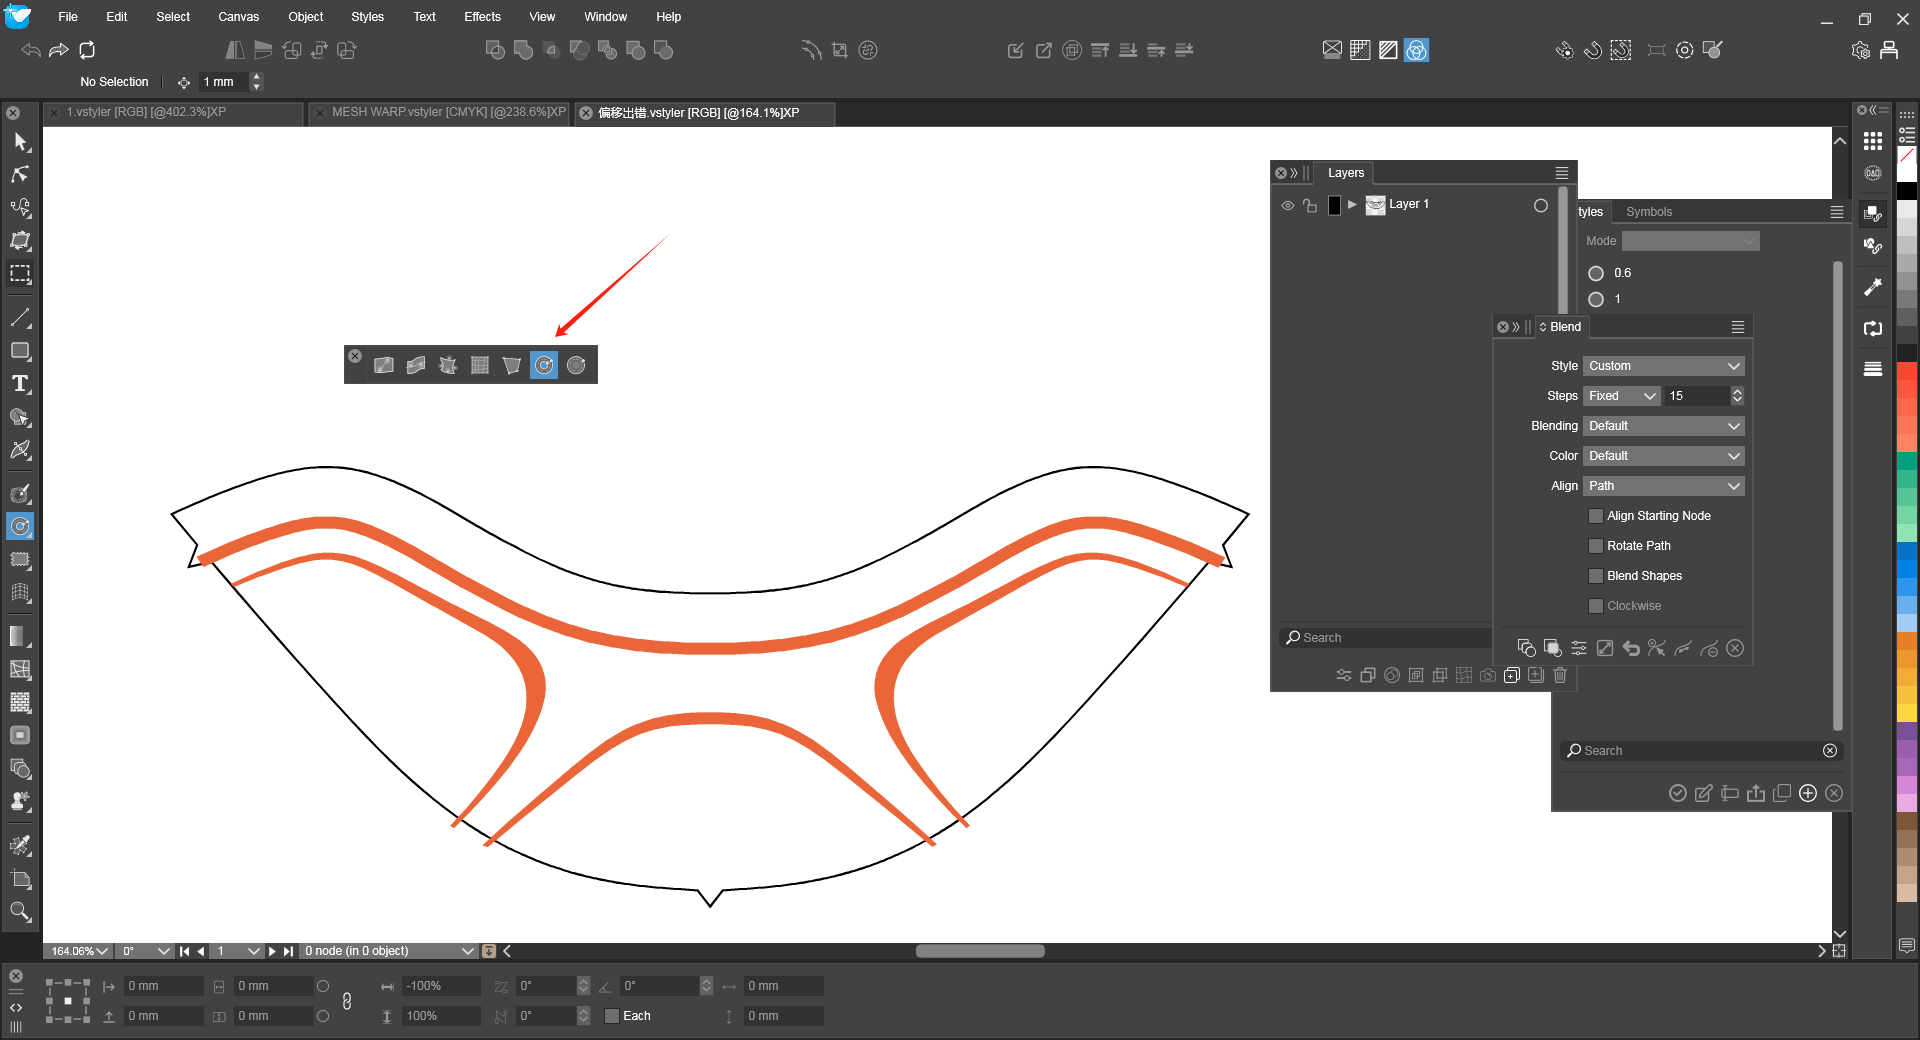1920x1040 pixels.
Task: Select the Zoom magnifier tool
Action: click(x=20, y=911)
